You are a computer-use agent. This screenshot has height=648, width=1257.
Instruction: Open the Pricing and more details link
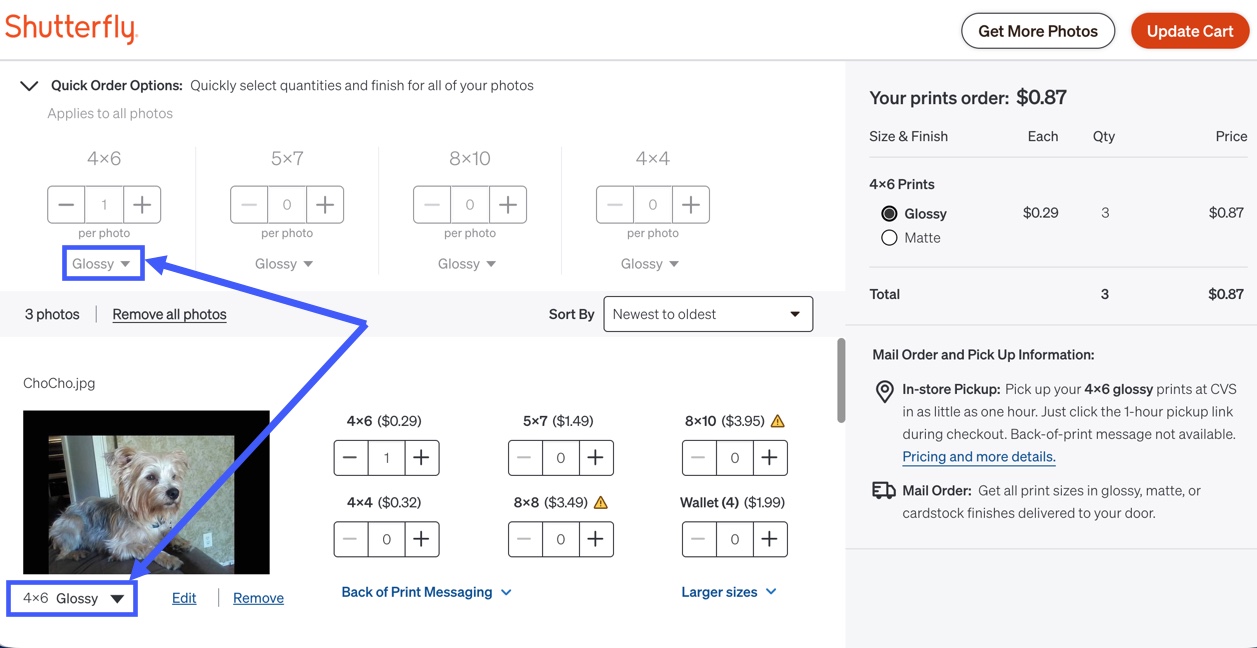[979, 457]
